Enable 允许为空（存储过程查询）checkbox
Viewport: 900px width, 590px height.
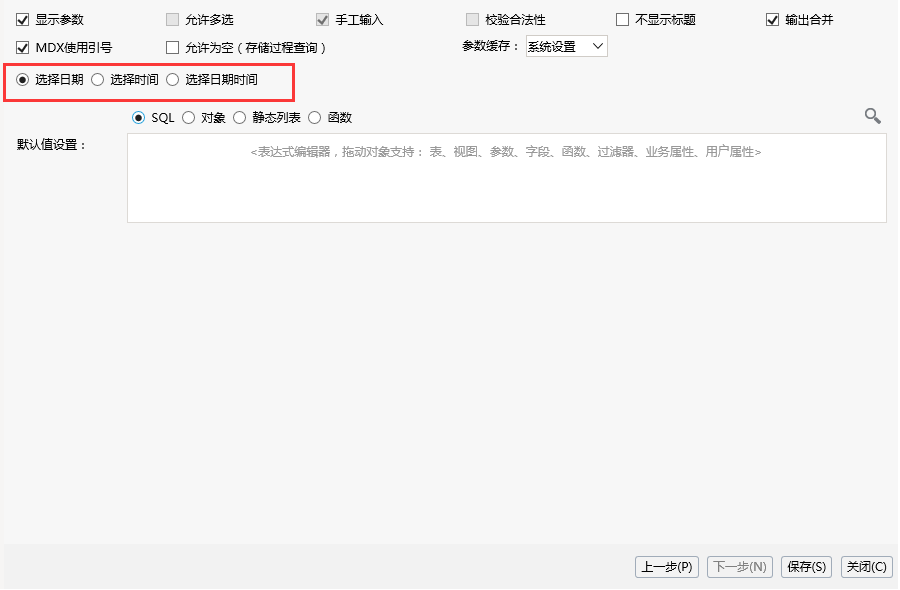click(172, 48)
